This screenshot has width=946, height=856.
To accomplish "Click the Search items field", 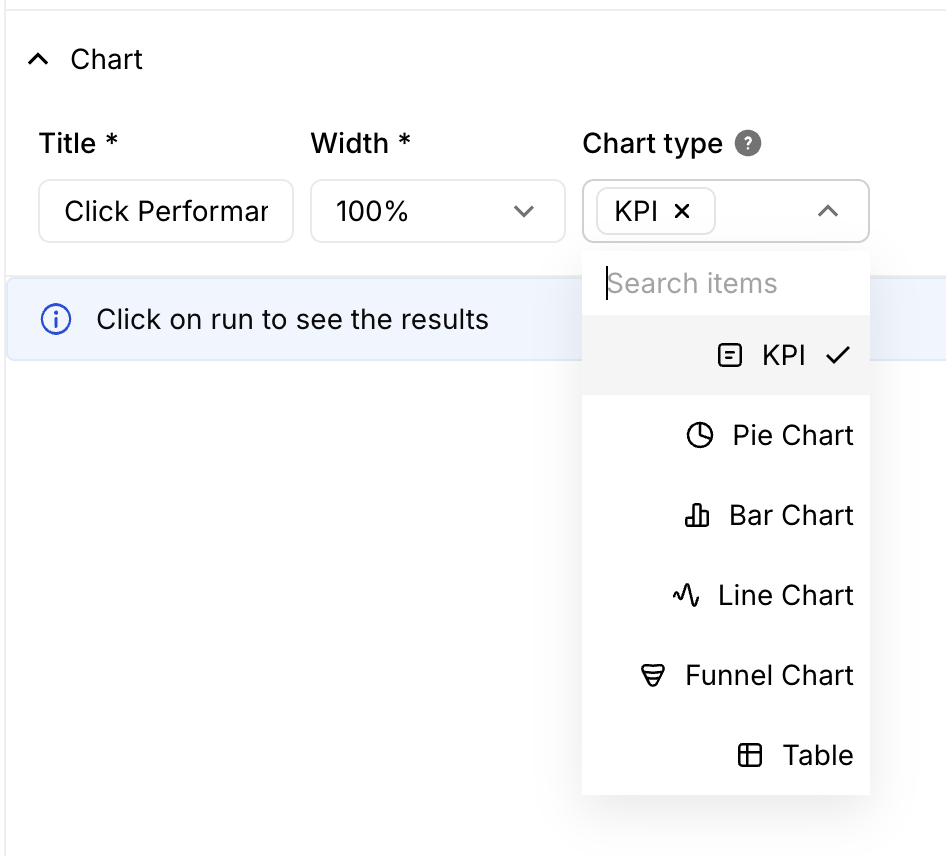I will (726, 283).
